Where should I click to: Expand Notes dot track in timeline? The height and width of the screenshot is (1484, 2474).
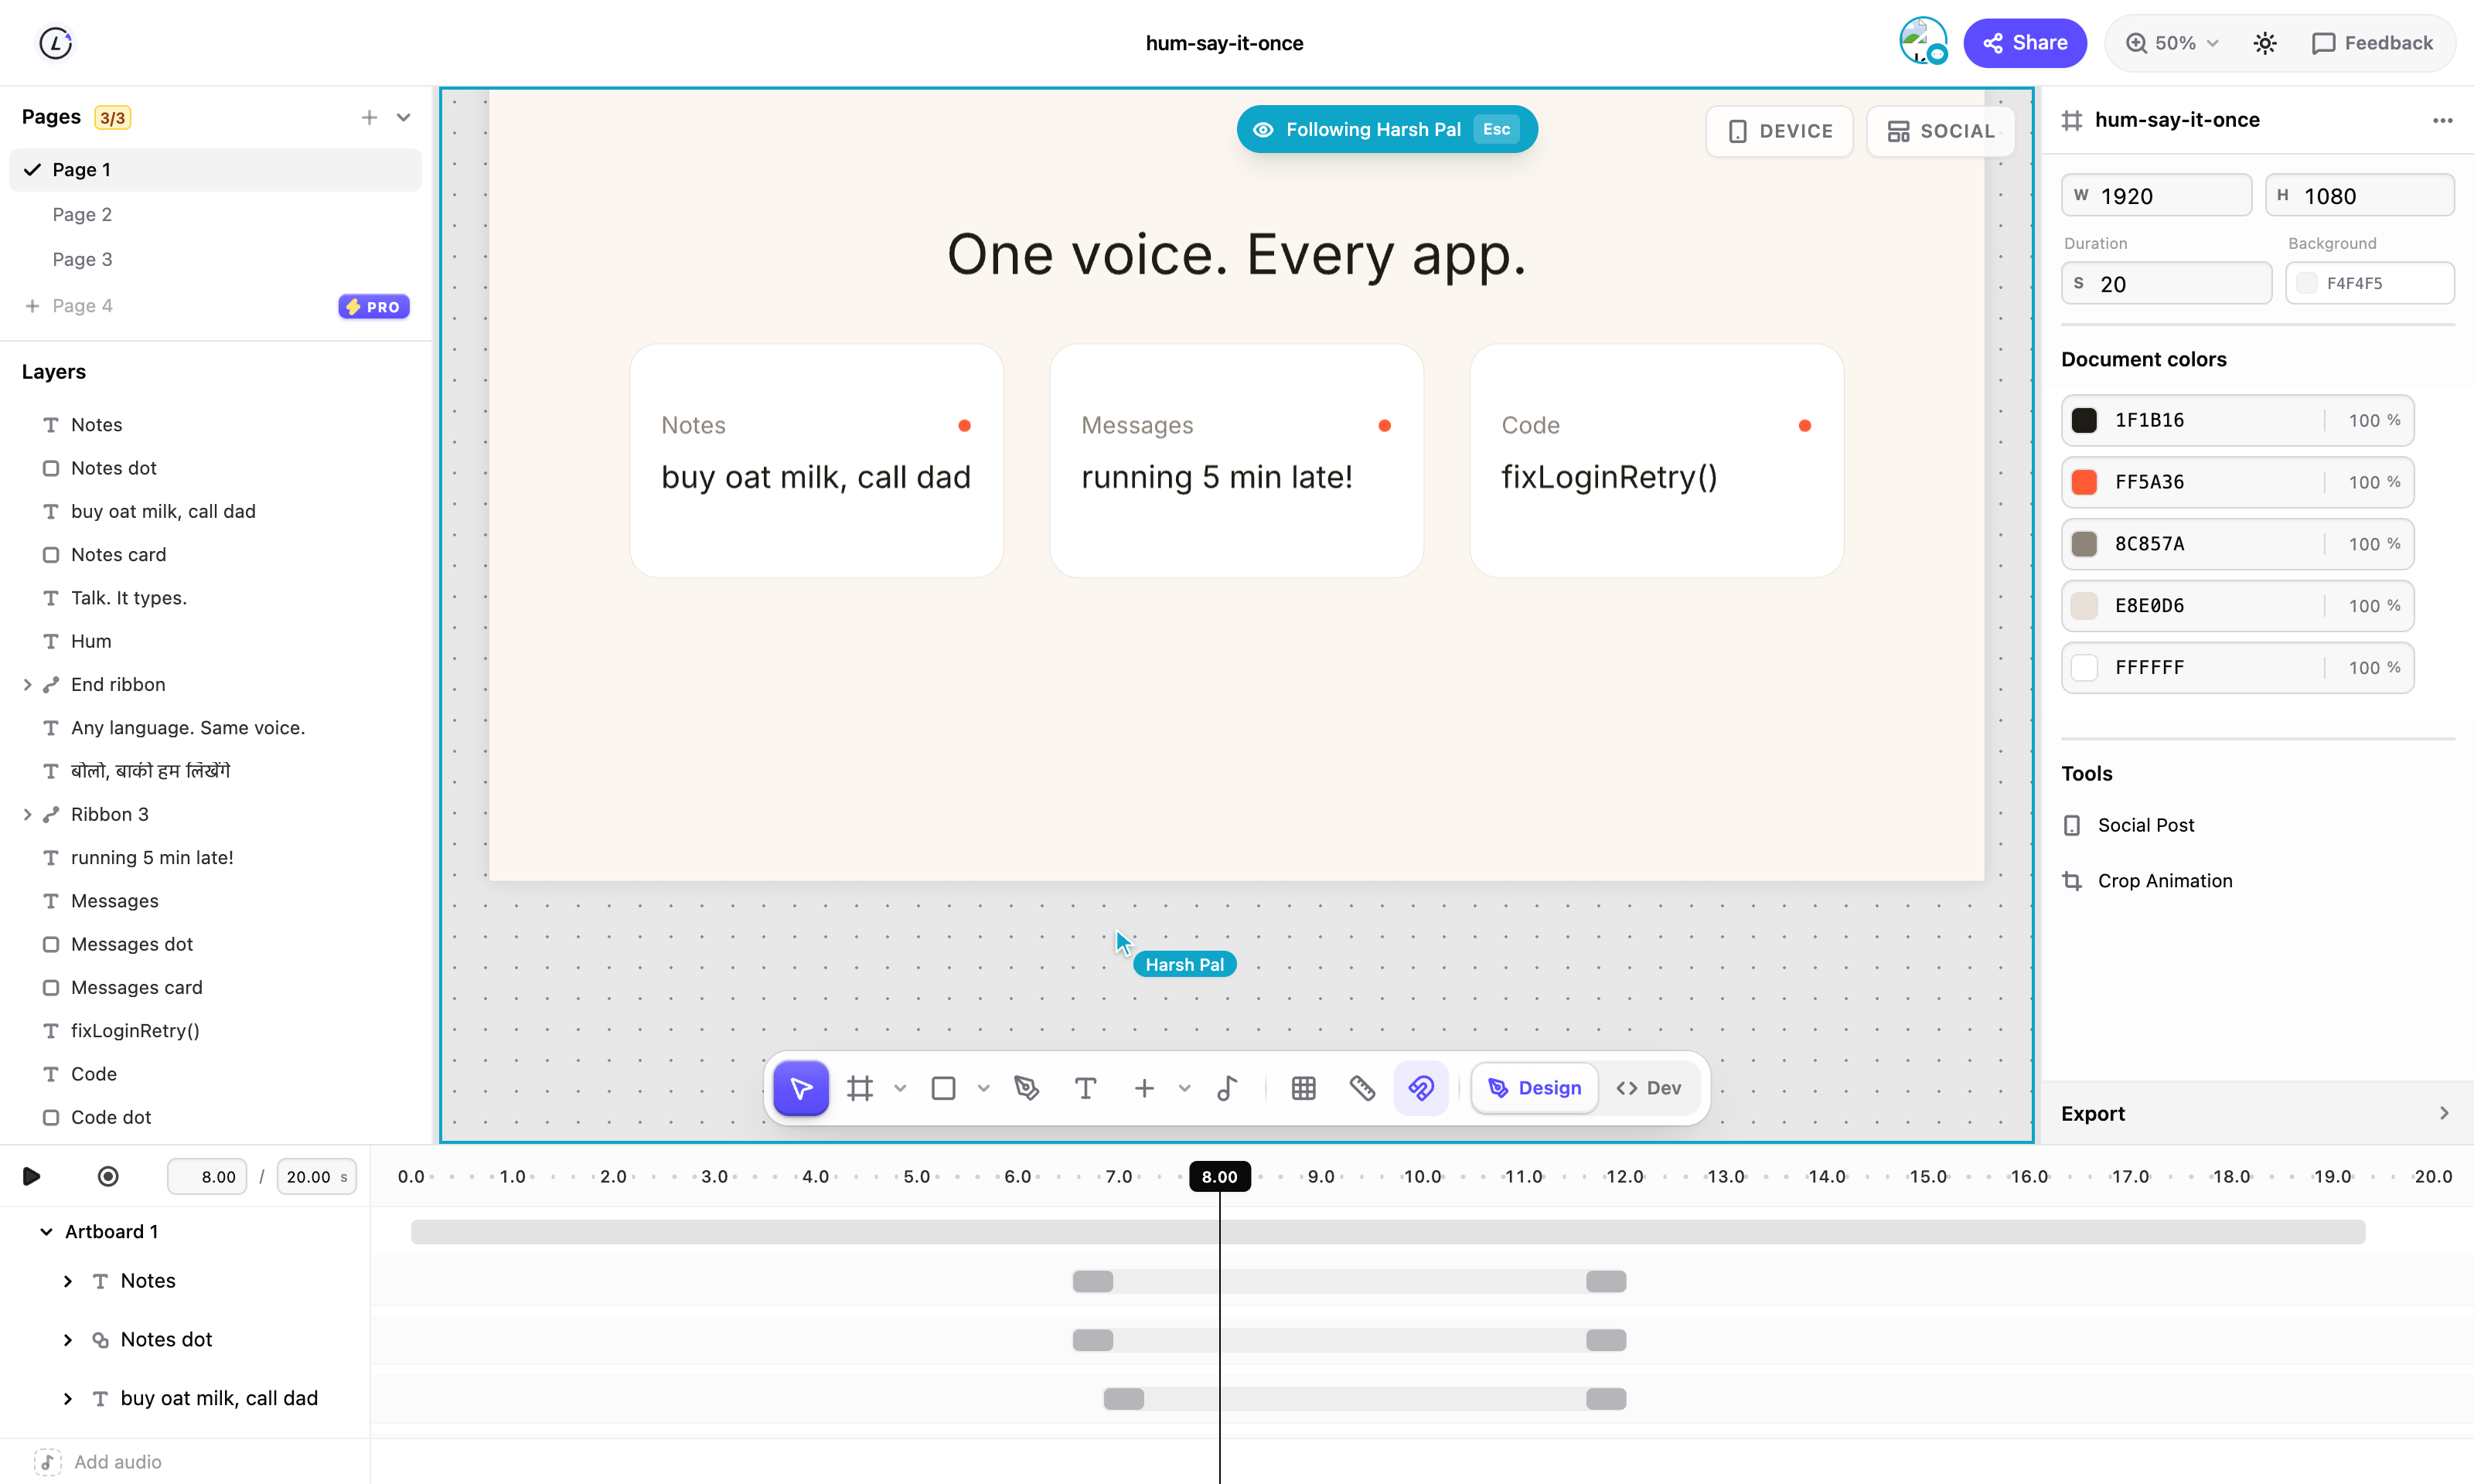68,1340
